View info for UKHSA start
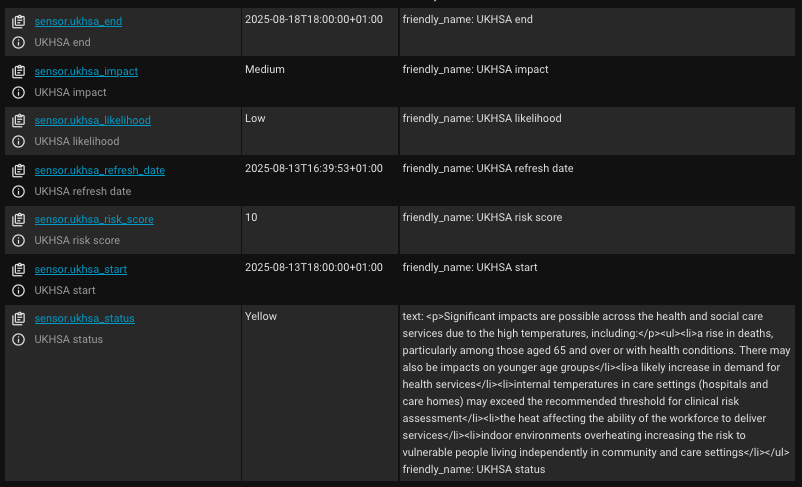The image size is (802, 487). click(x=18, y=290)
